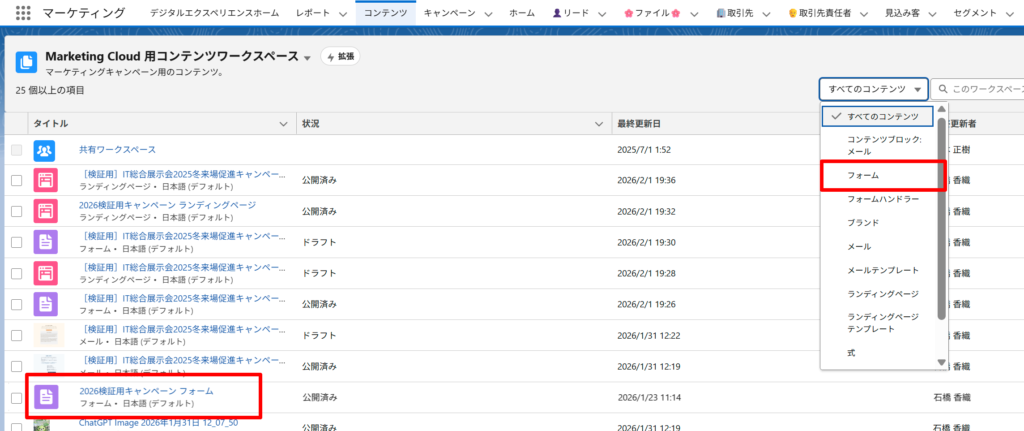Choose コンテンツブロック: メール option

point(879,146)
